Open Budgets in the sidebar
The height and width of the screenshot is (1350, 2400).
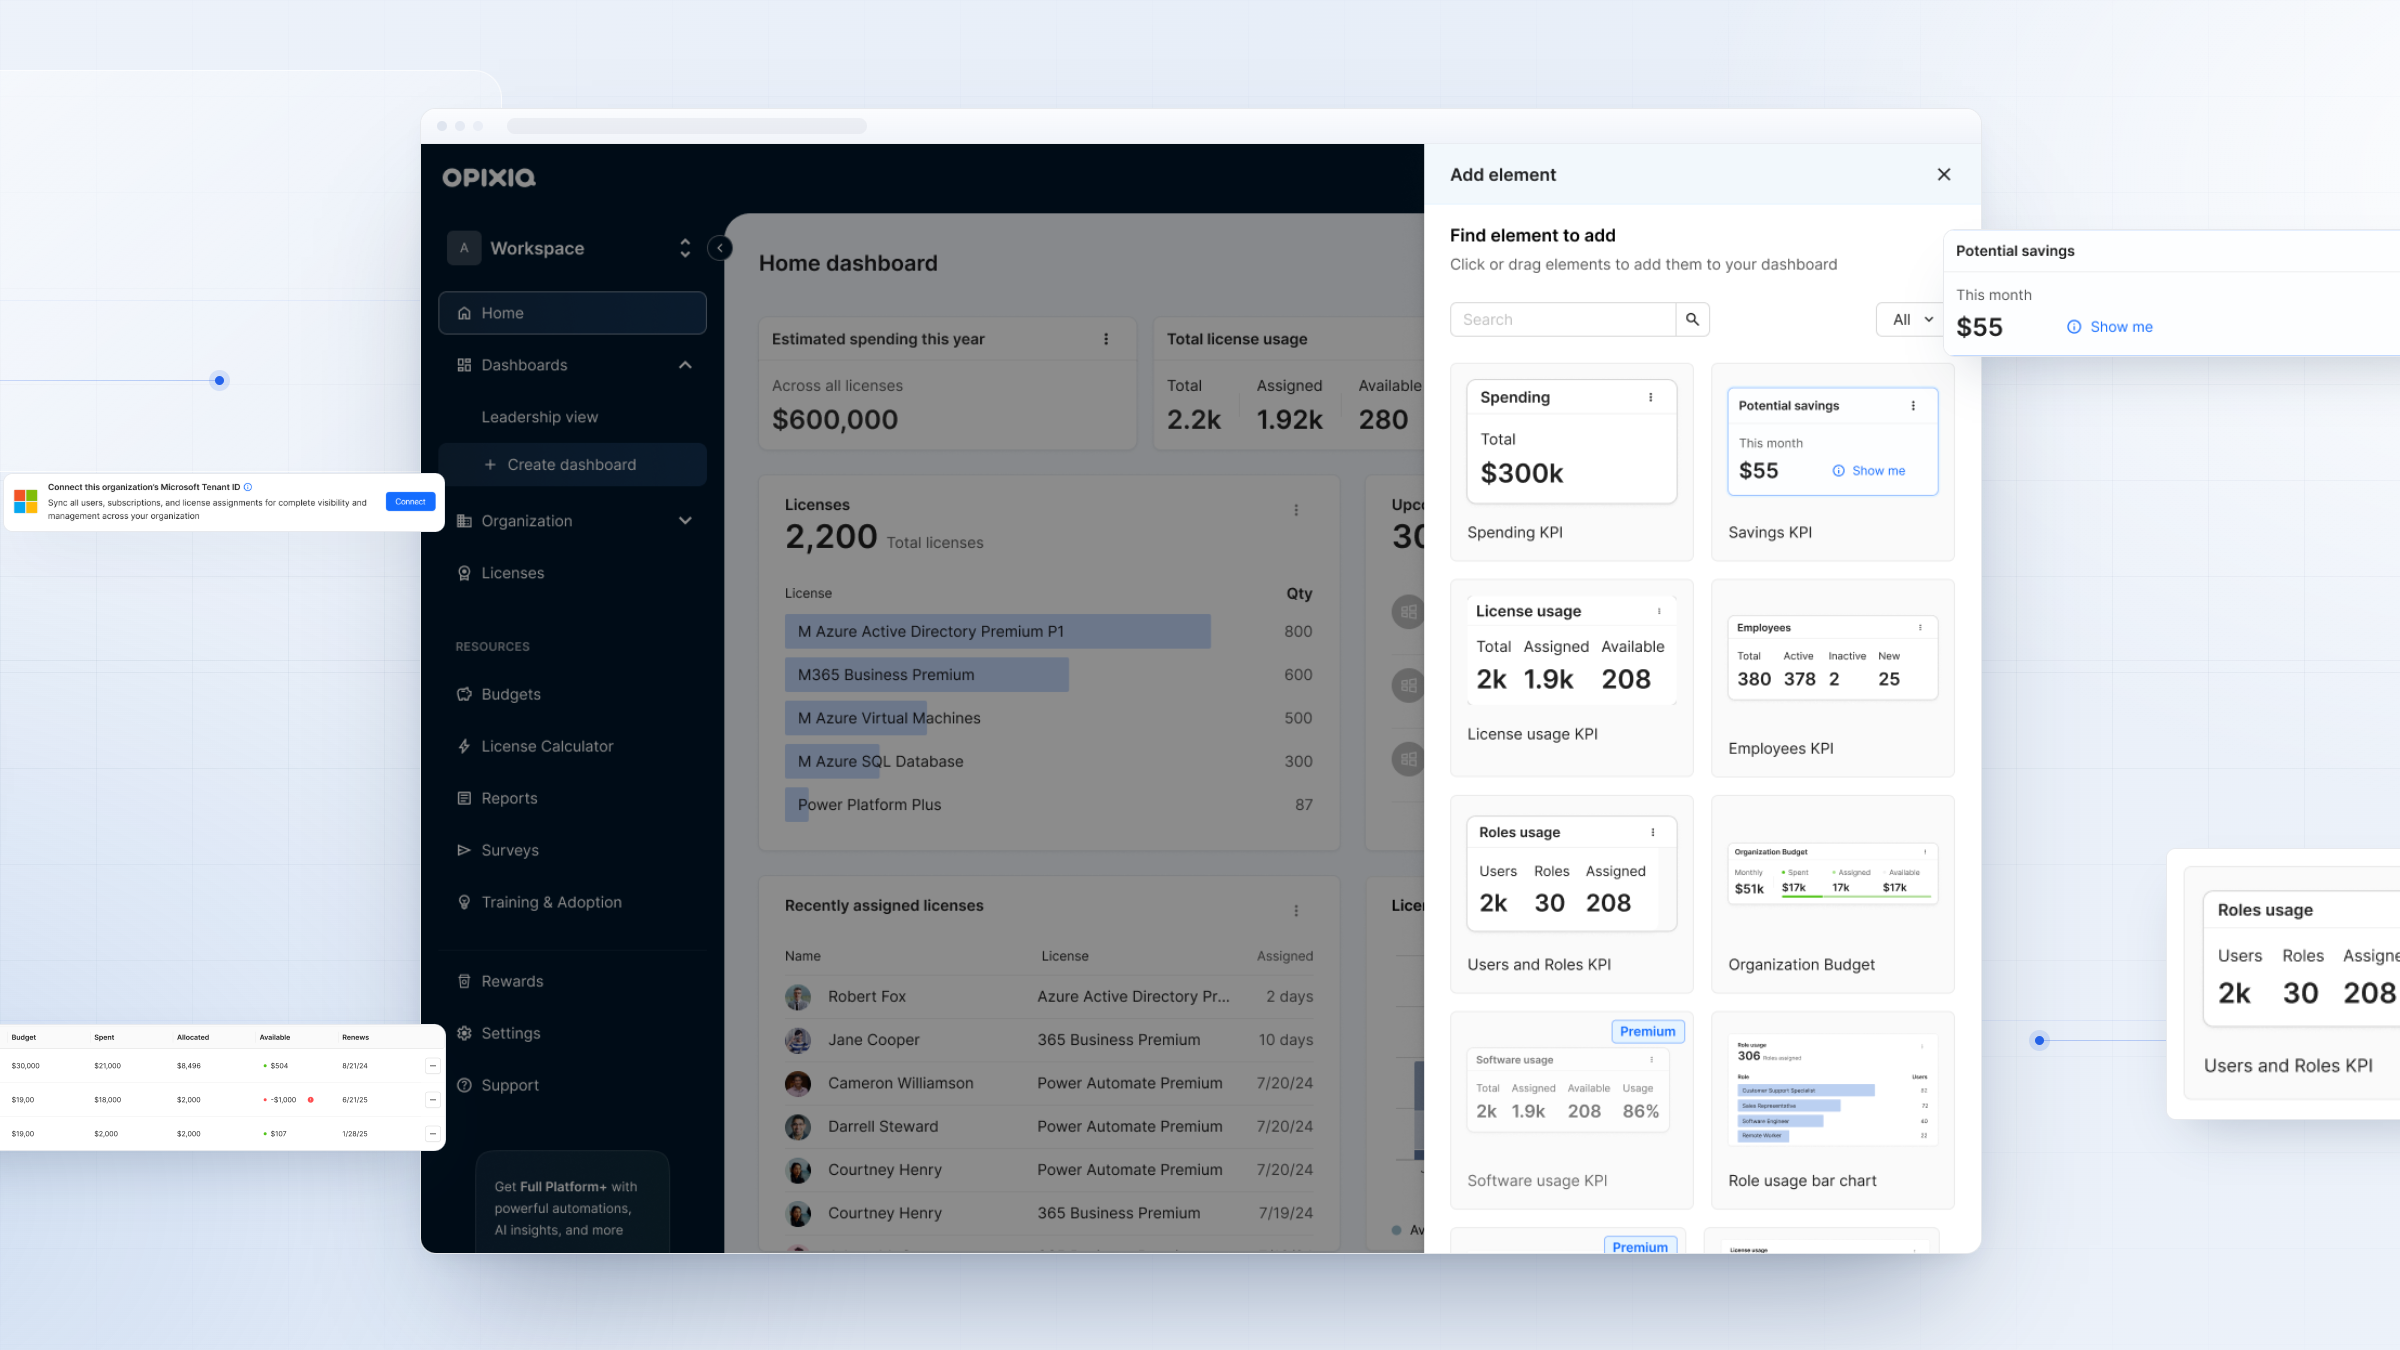pyautogui.click(x=510, y=694)
